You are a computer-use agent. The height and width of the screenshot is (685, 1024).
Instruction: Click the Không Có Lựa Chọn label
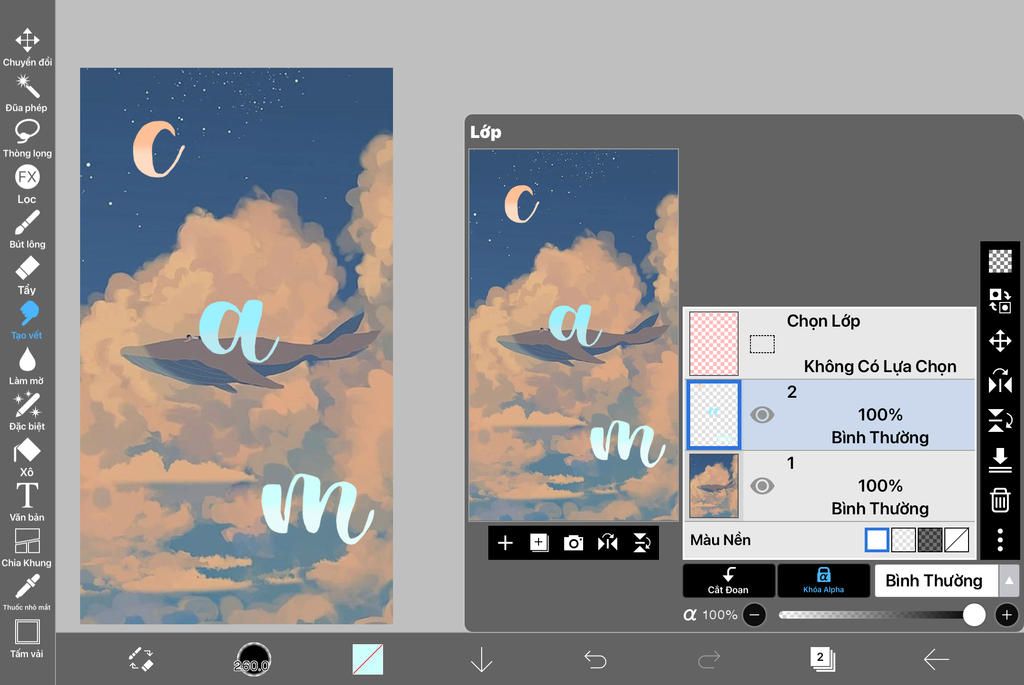880,366
